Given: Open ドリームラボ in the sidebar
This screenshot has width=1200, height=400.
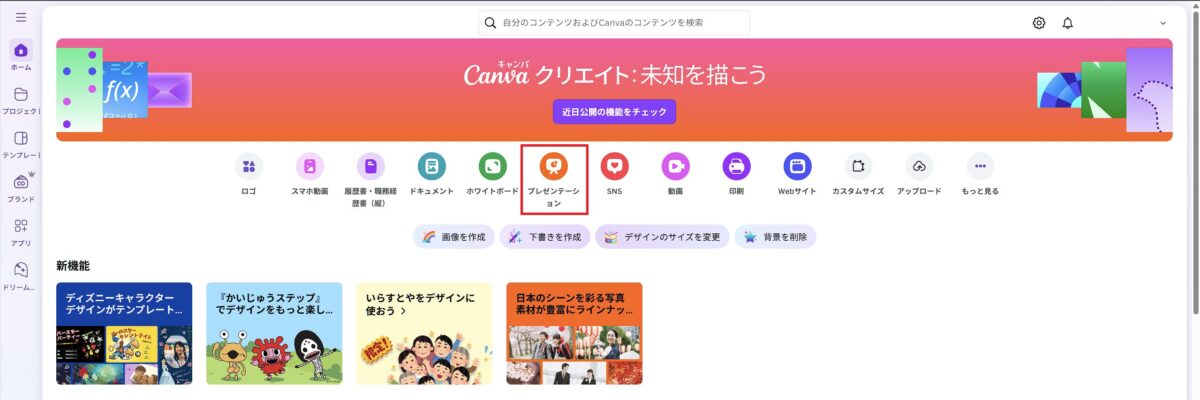Looking at the screenshot, I should coord(21,276).
